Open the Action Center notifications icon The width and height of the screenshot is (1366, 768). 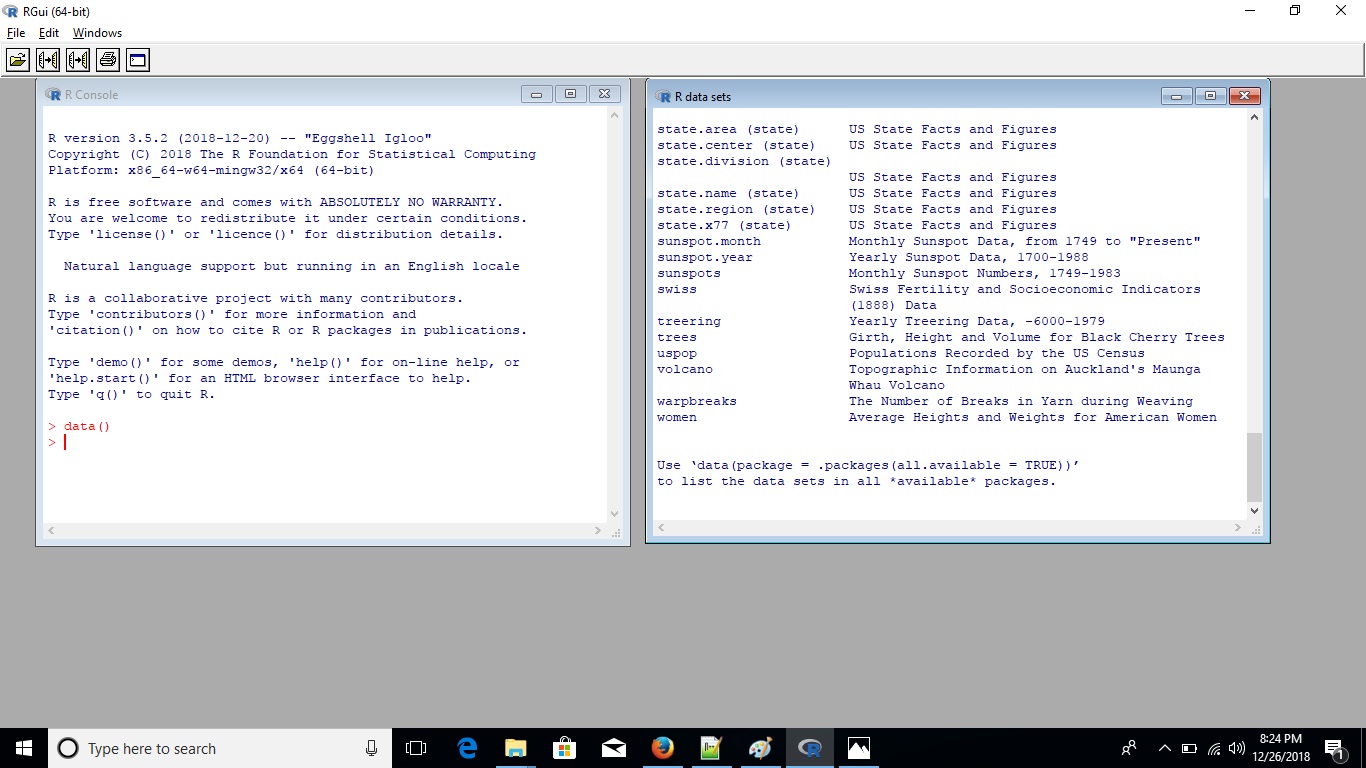pos(1334,748)
